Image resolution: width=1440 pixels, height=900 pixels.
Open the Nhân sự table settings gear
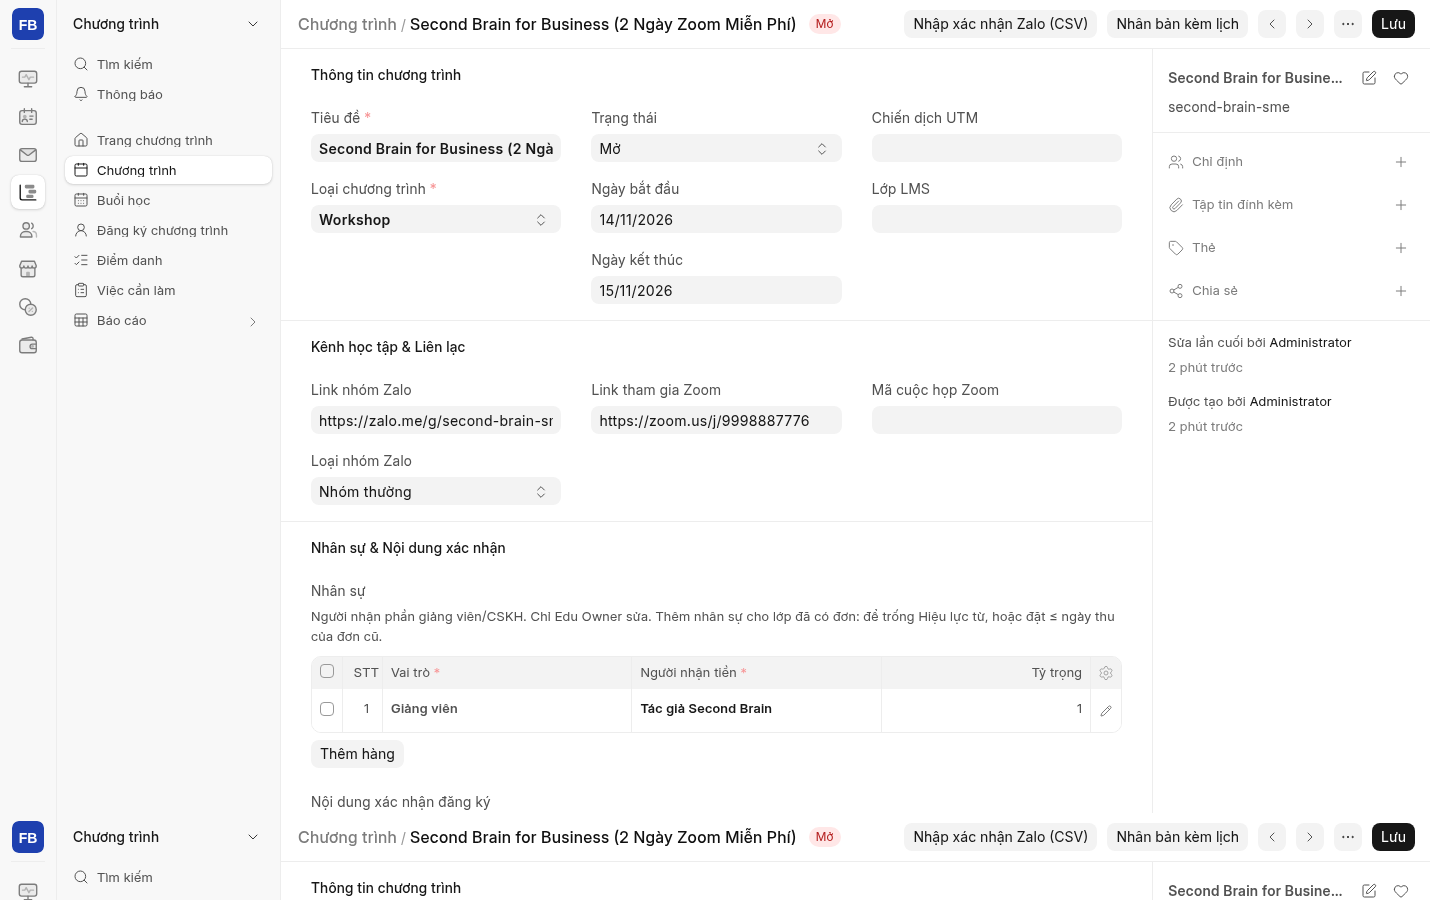point(1106,673)
